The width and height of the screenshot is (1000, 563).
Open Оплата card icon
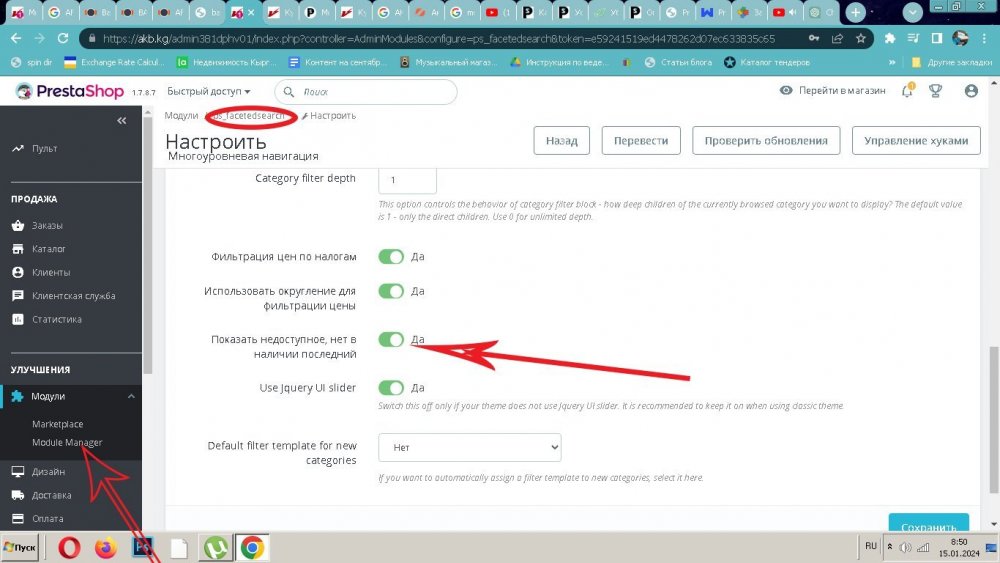(x=18, y=518)
